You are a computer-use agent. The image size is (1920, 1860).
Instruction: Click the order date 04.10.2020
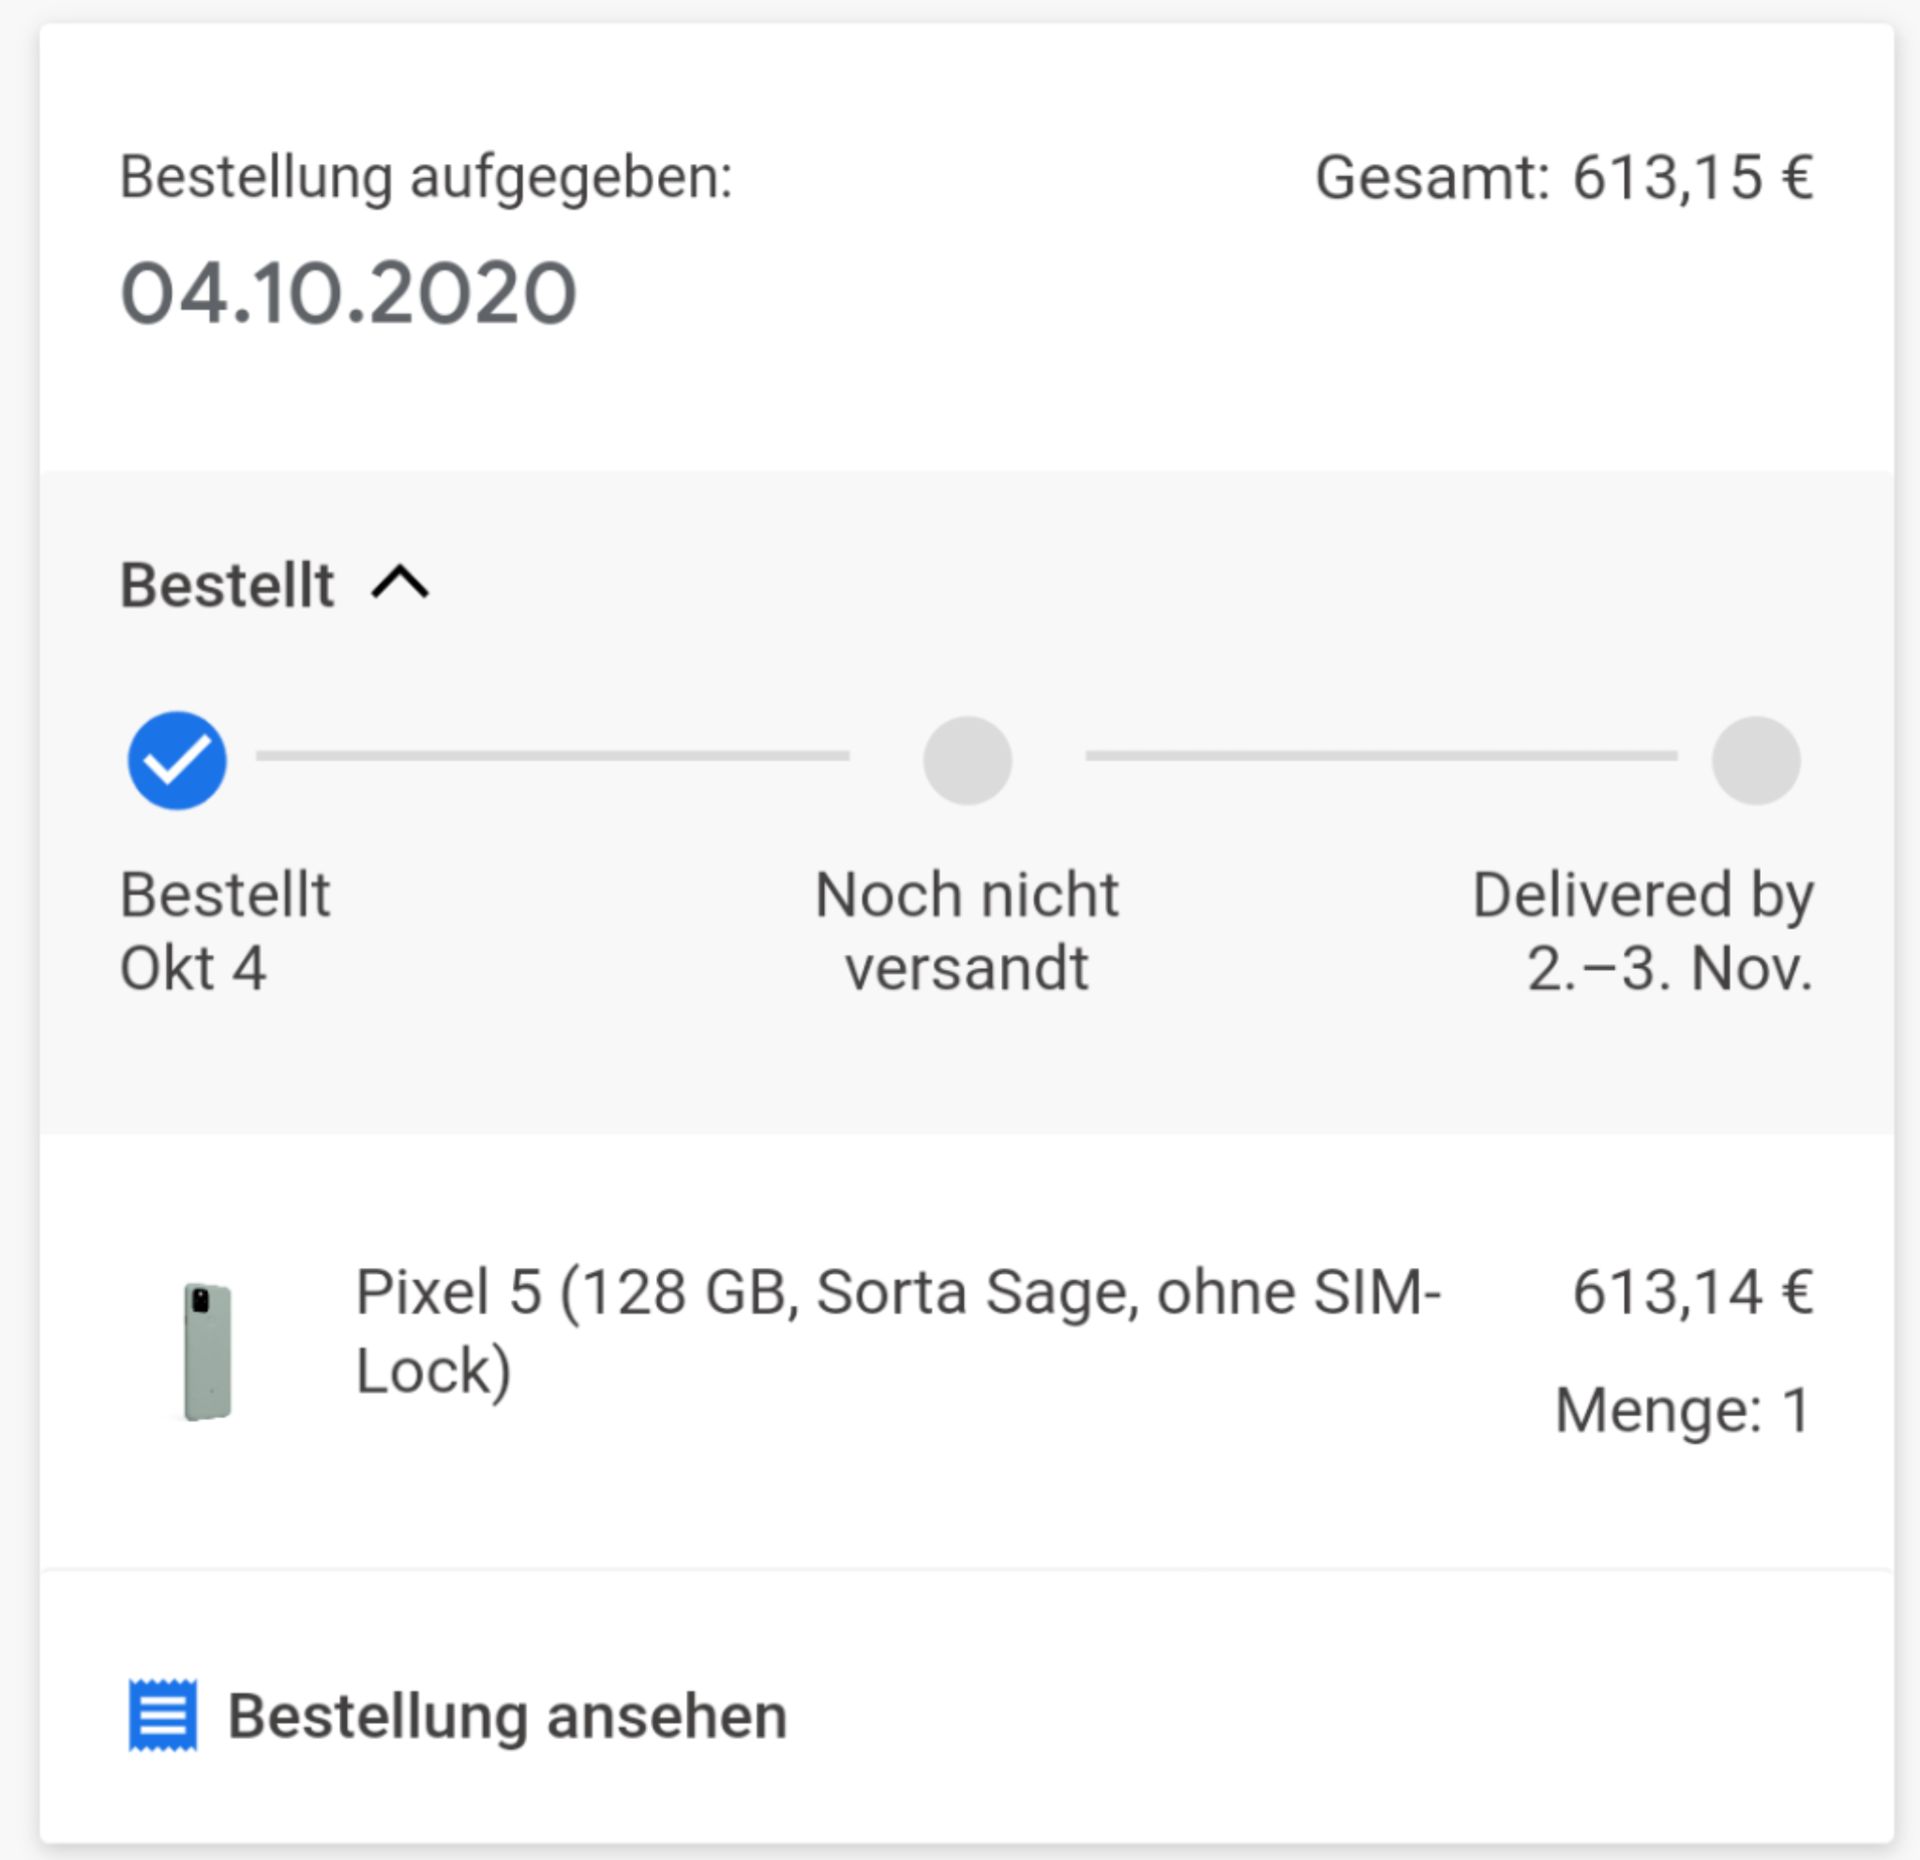tap(348, 293)
